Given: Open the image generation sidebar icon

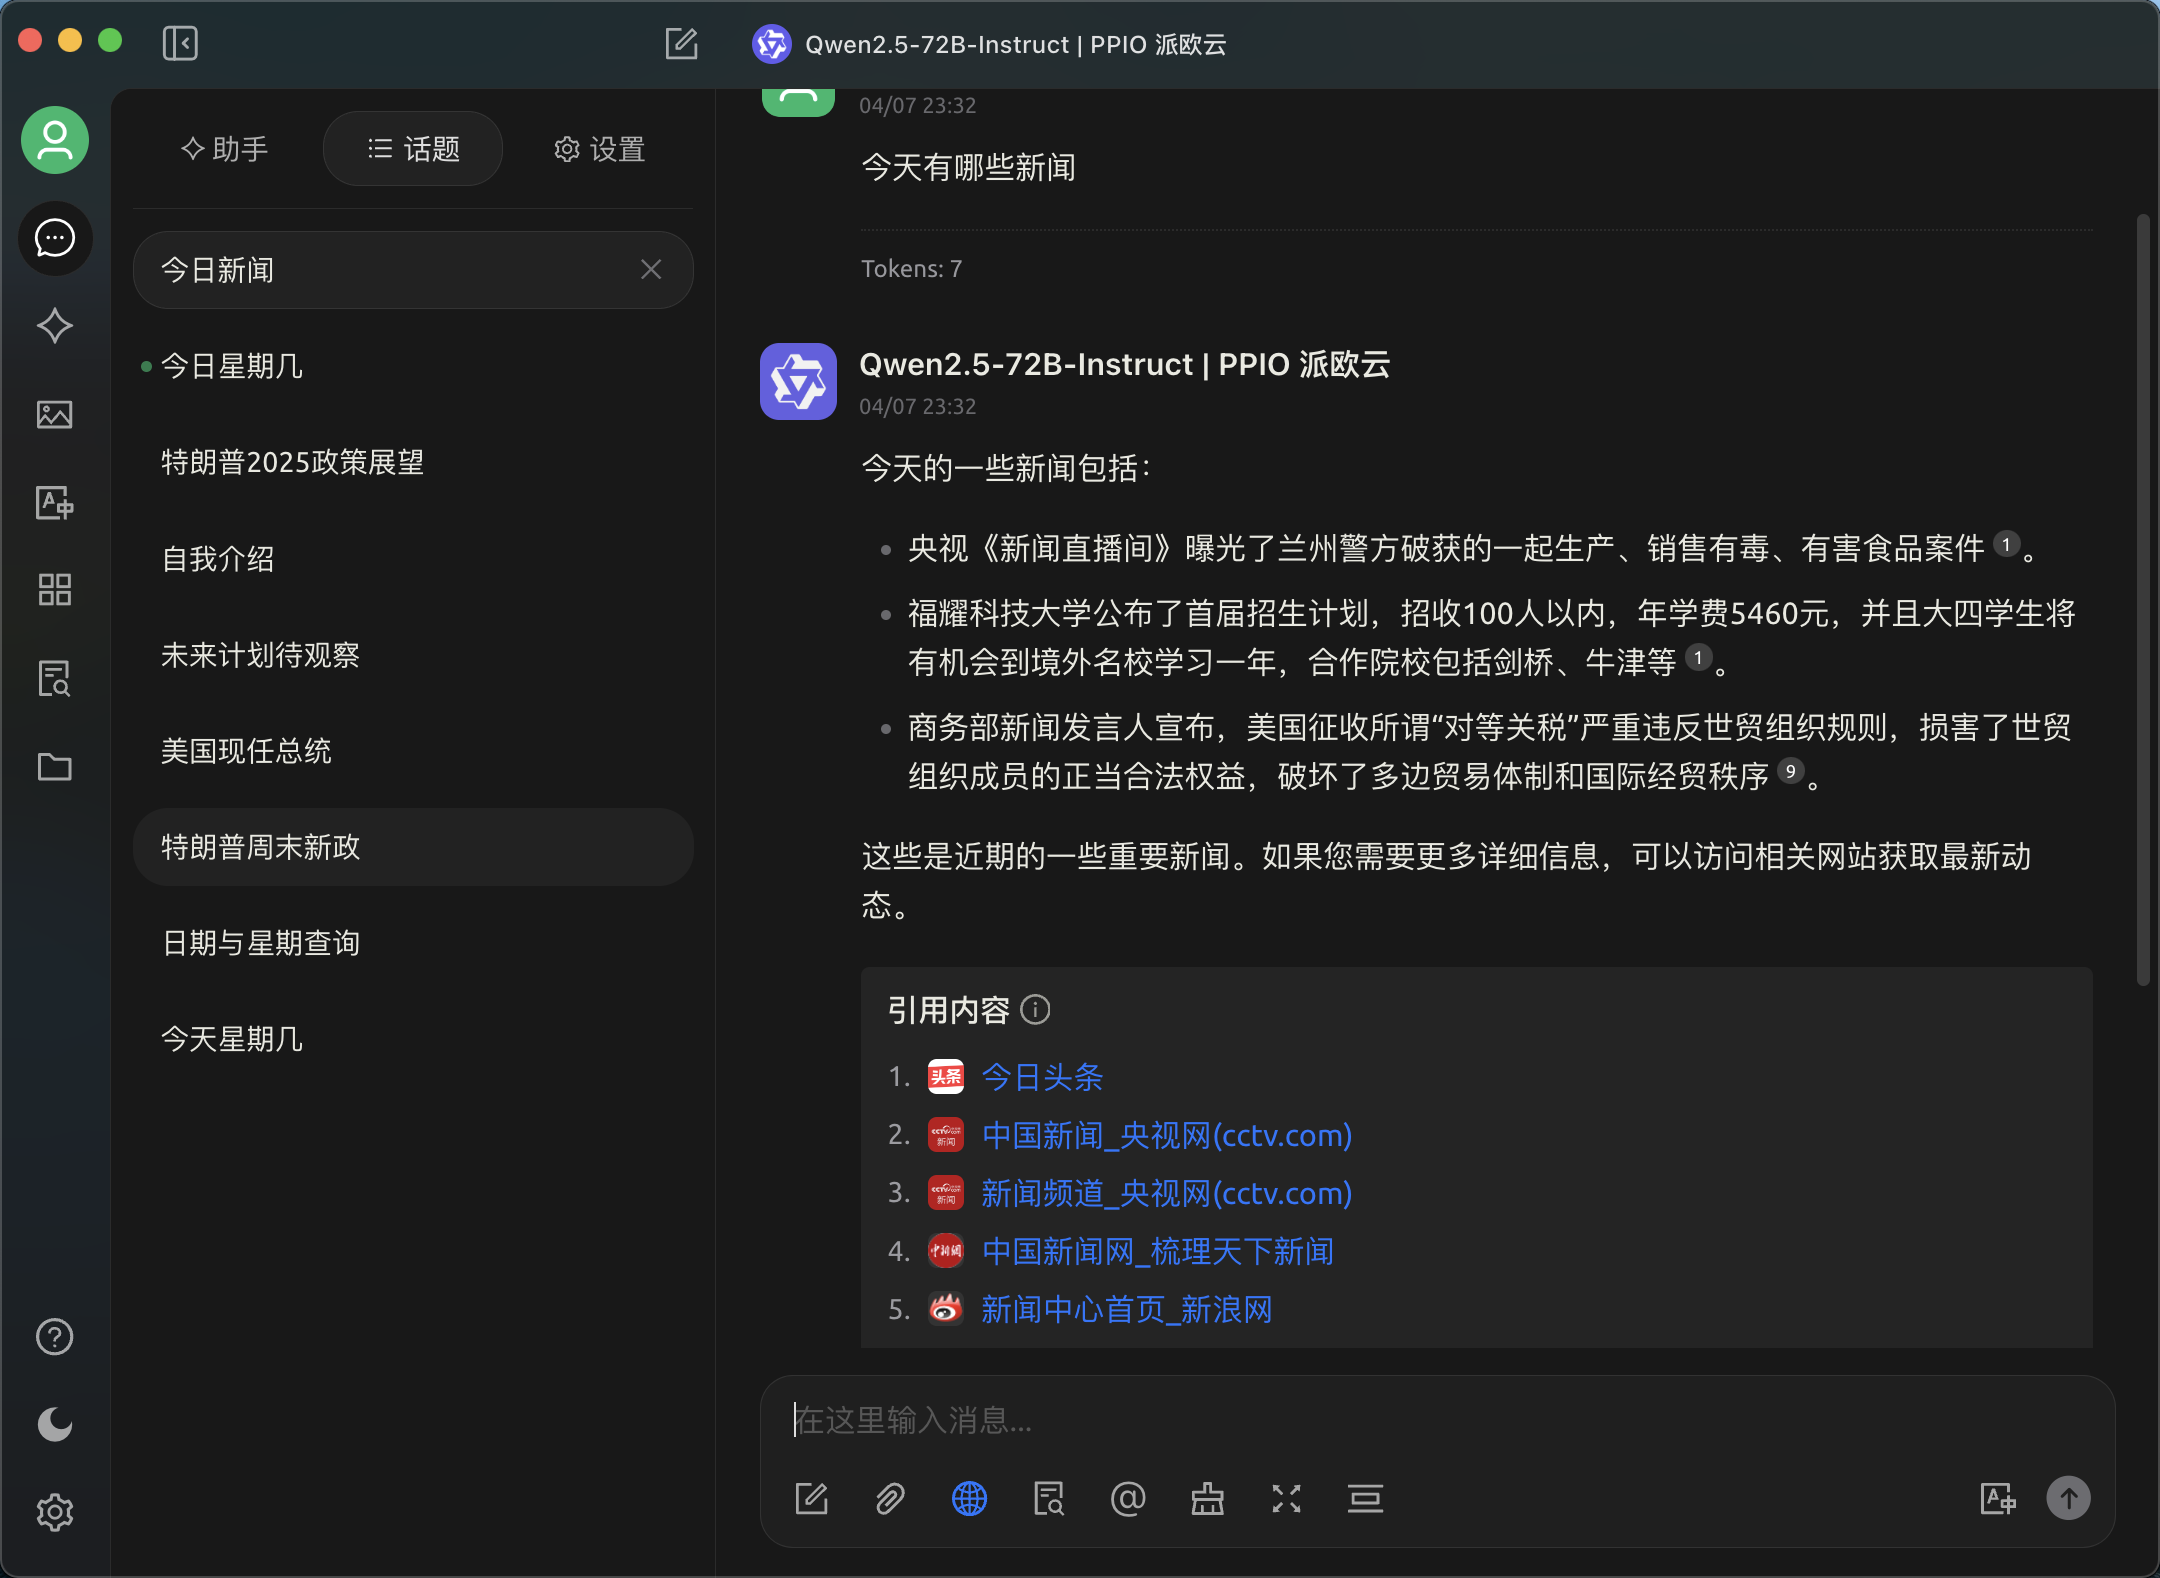Looking at the screenshot, I should [55, 414].
